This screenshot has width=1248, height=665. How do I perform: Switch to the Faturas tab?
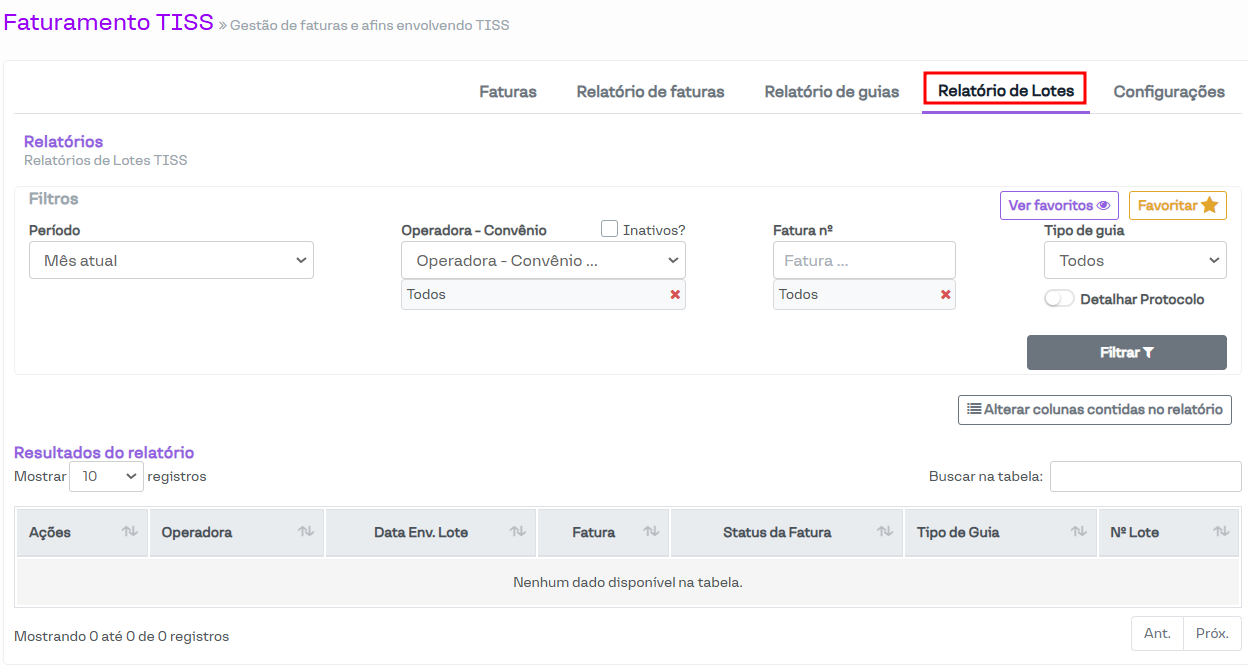coord(508,92)
